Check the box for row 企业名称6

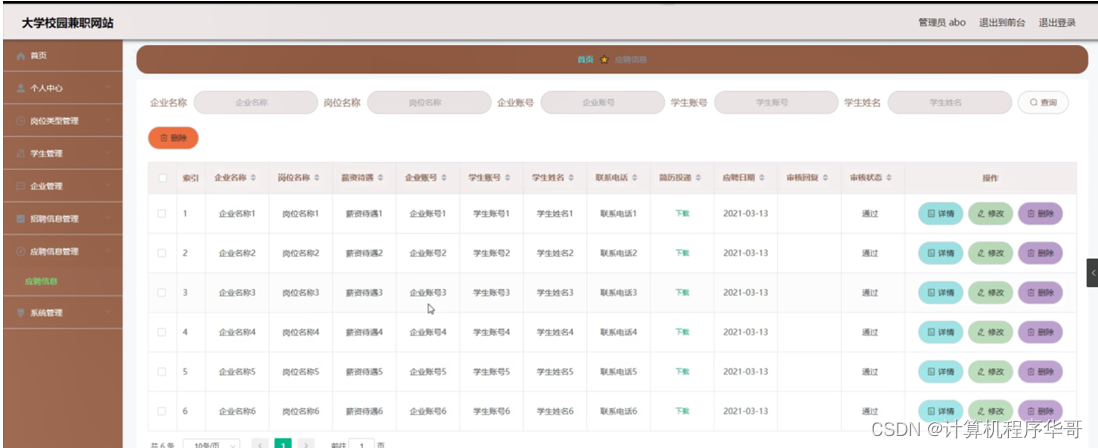162,411
